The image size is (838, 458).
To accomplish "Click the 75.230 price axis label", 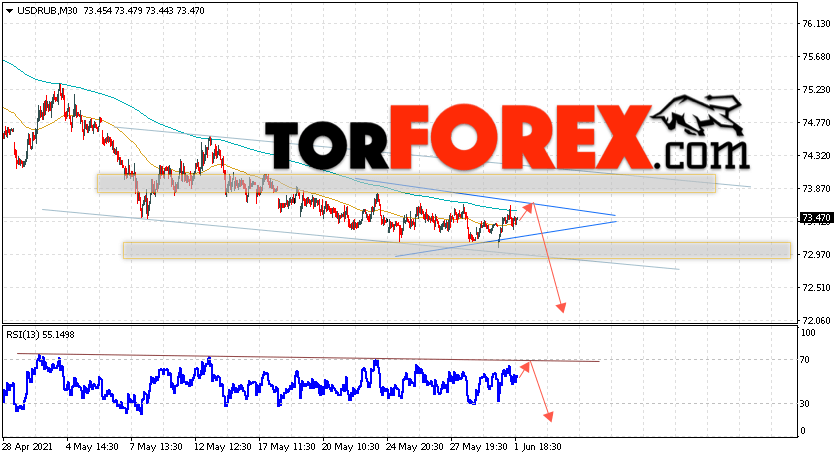I will tap(817, 90).
